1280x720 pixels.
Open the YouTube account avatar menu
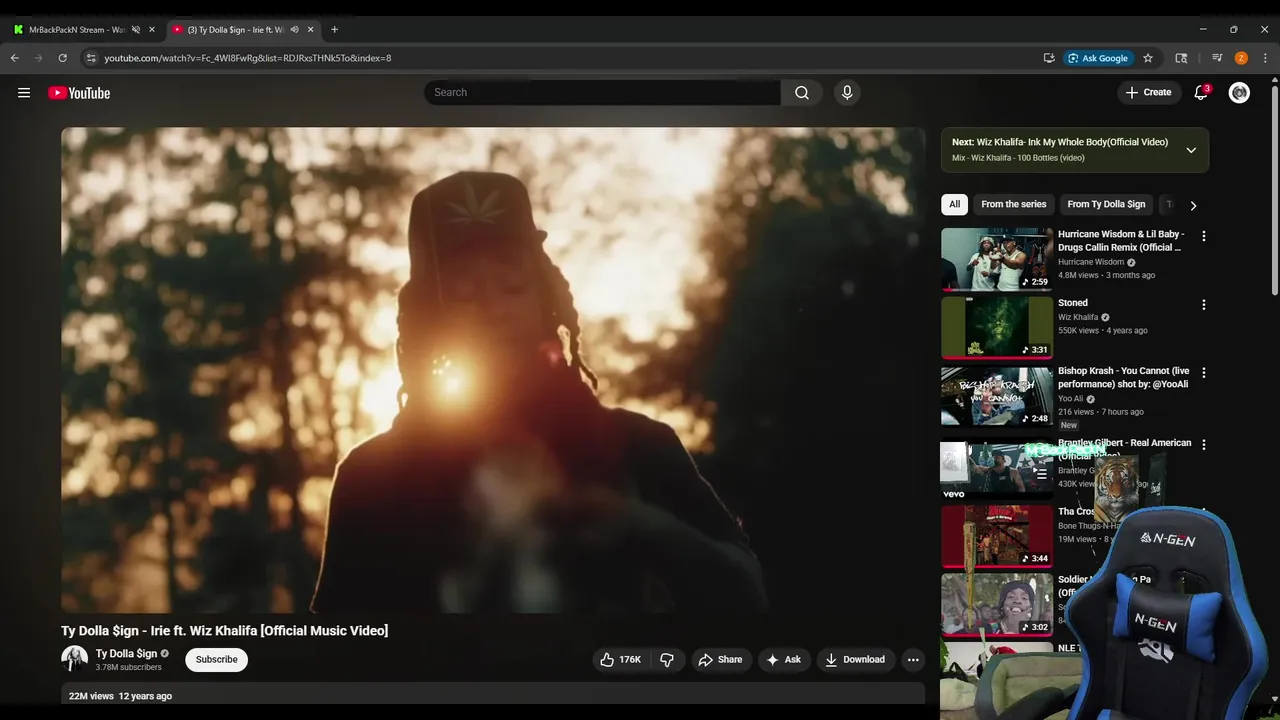click(1239, 93)
